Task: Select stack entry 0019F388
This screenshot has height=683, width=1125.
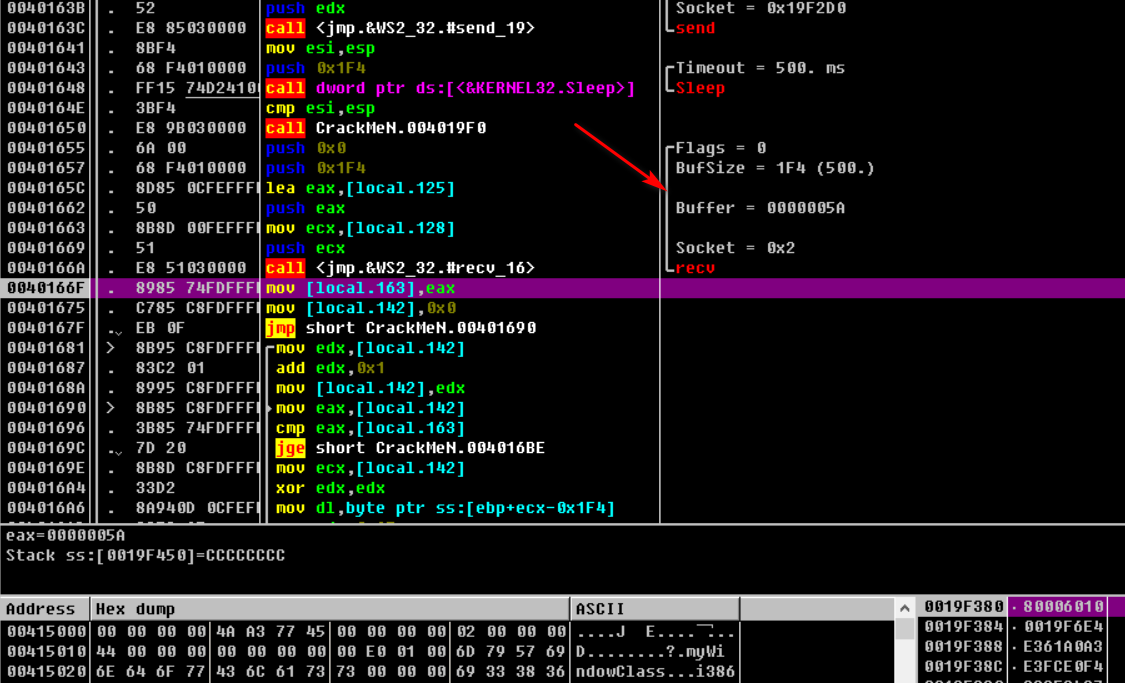Action: [1021, 647]
